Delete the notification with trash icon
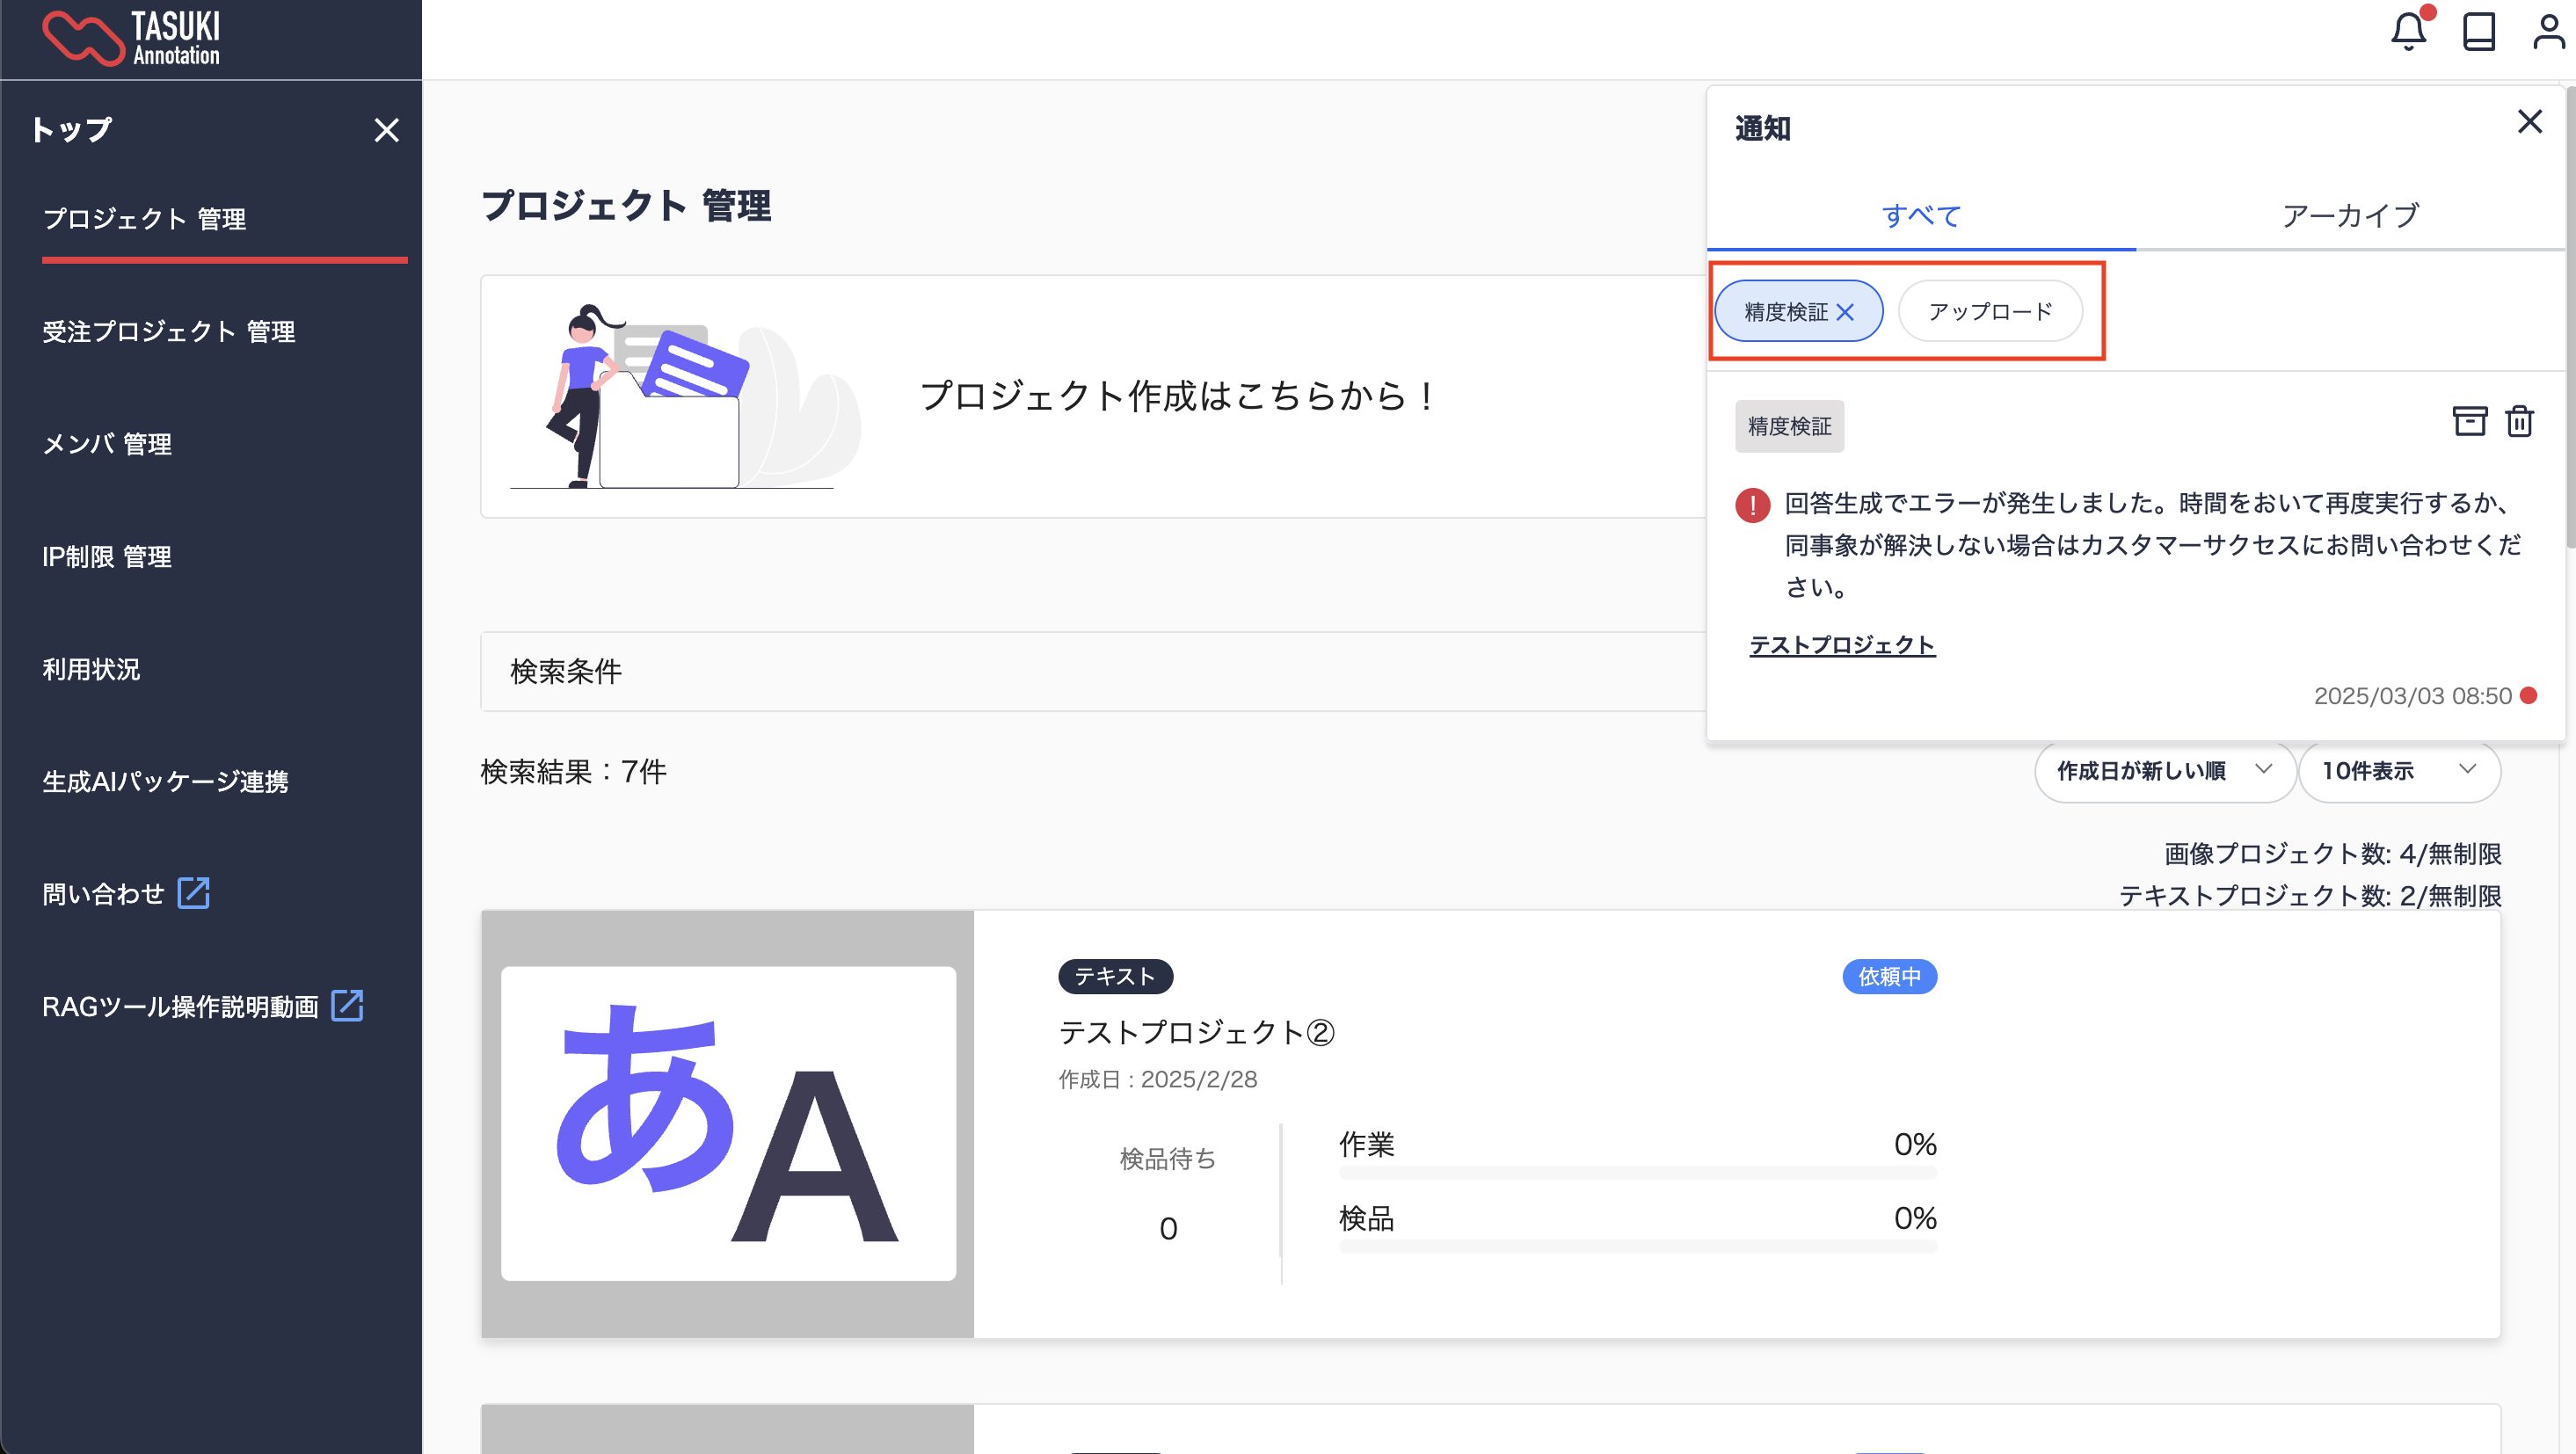 (2519, 422)
